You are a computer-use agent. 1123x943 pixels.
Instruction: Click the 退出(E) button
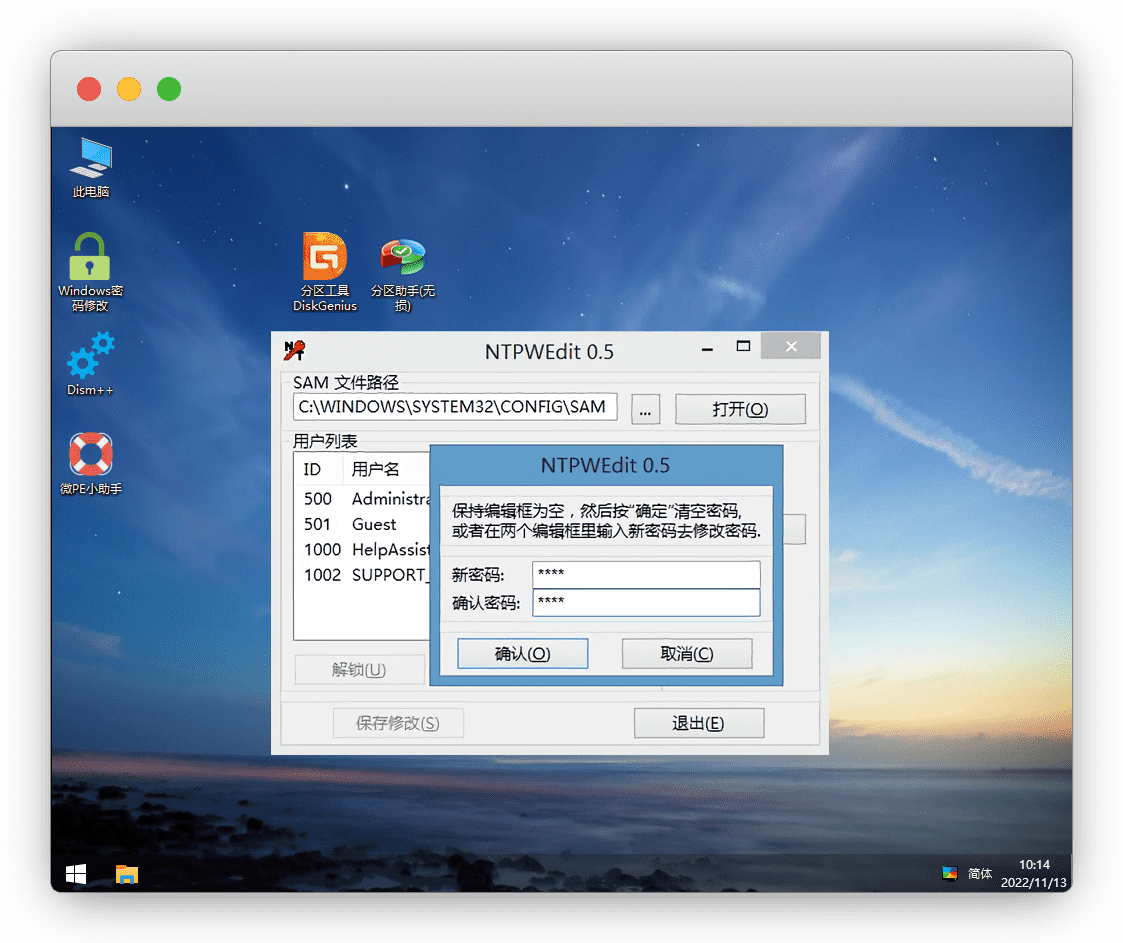[698, 723]
